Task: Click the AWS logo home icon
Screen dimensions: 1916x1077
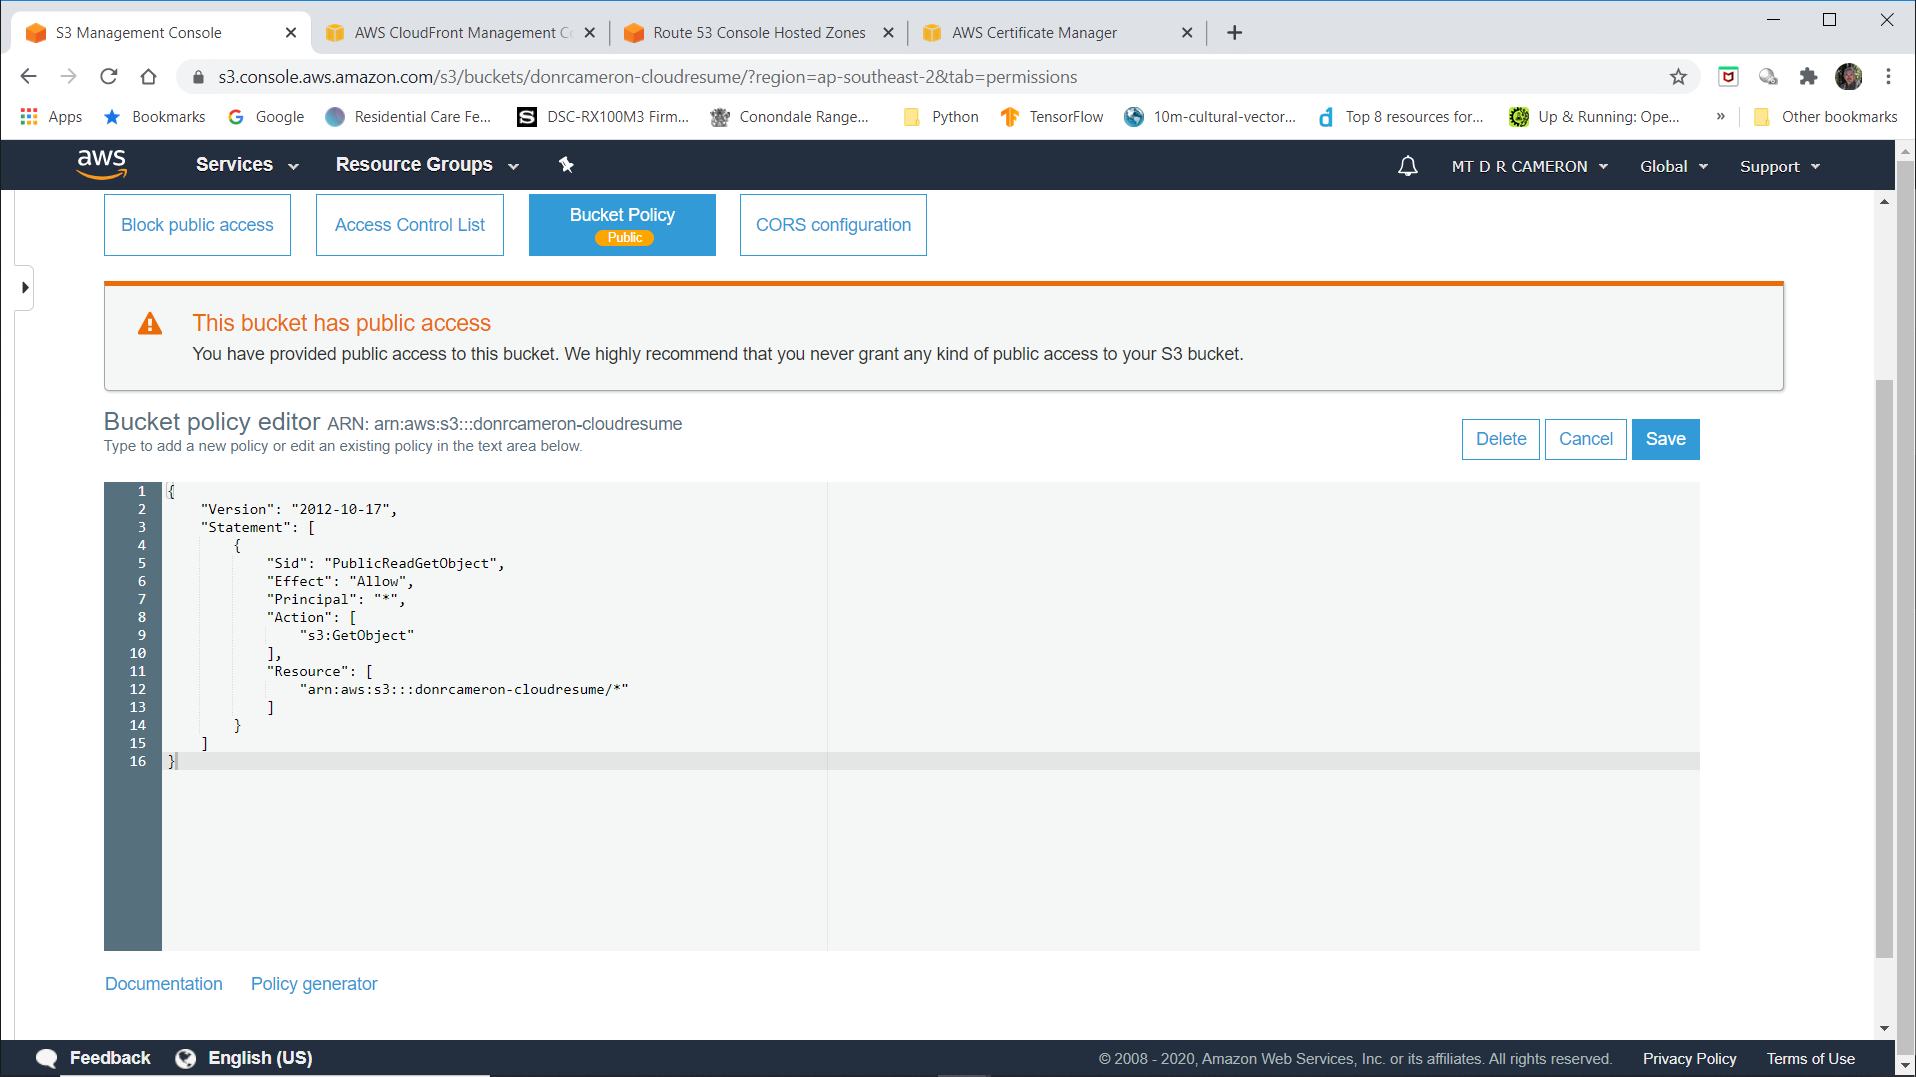Action: pos(102,164)
